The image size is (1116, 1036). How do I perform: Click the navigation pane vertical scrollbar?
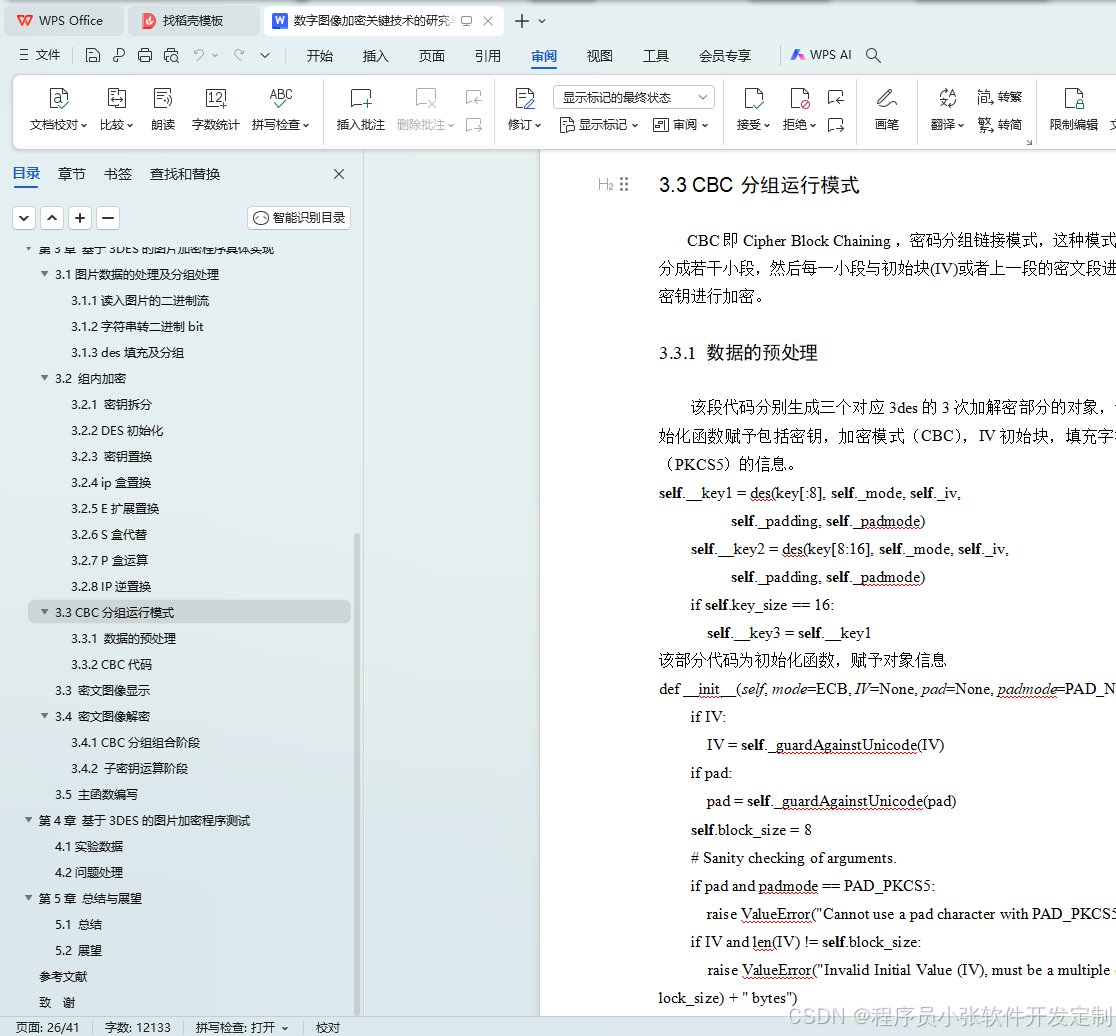pos(357,774)
